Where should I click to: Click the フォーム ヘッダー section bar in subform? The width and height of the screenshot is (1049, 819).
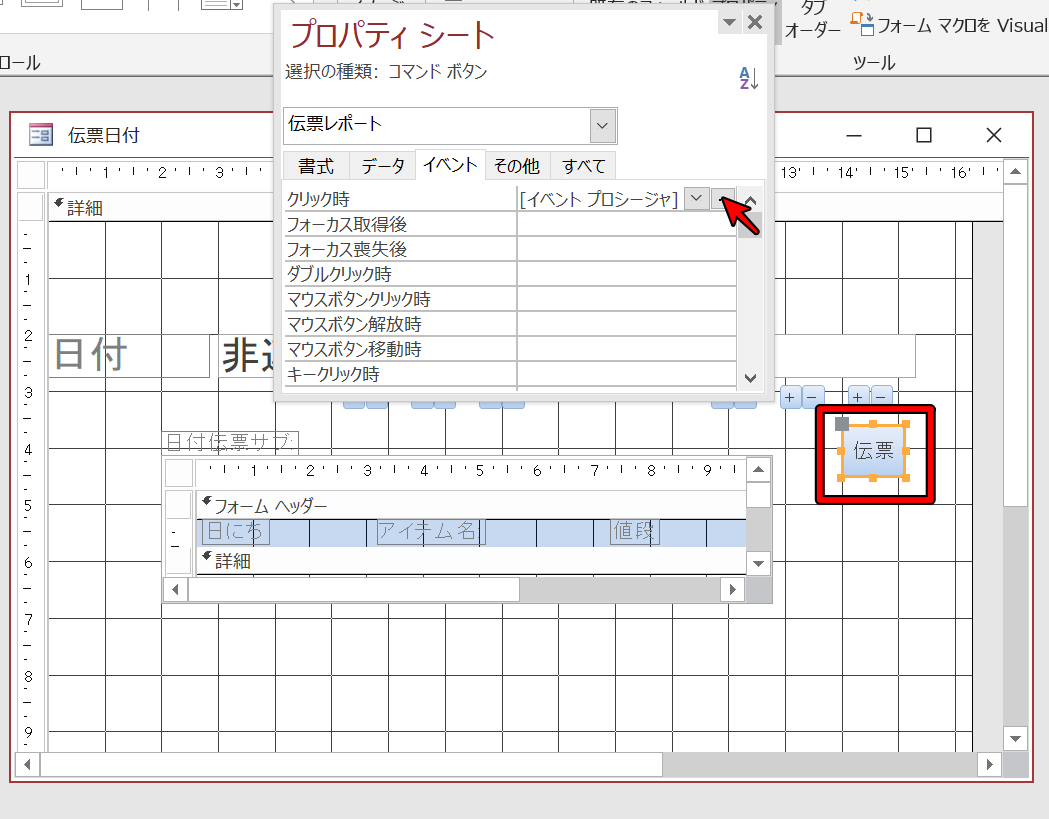(x=471, y=506)
